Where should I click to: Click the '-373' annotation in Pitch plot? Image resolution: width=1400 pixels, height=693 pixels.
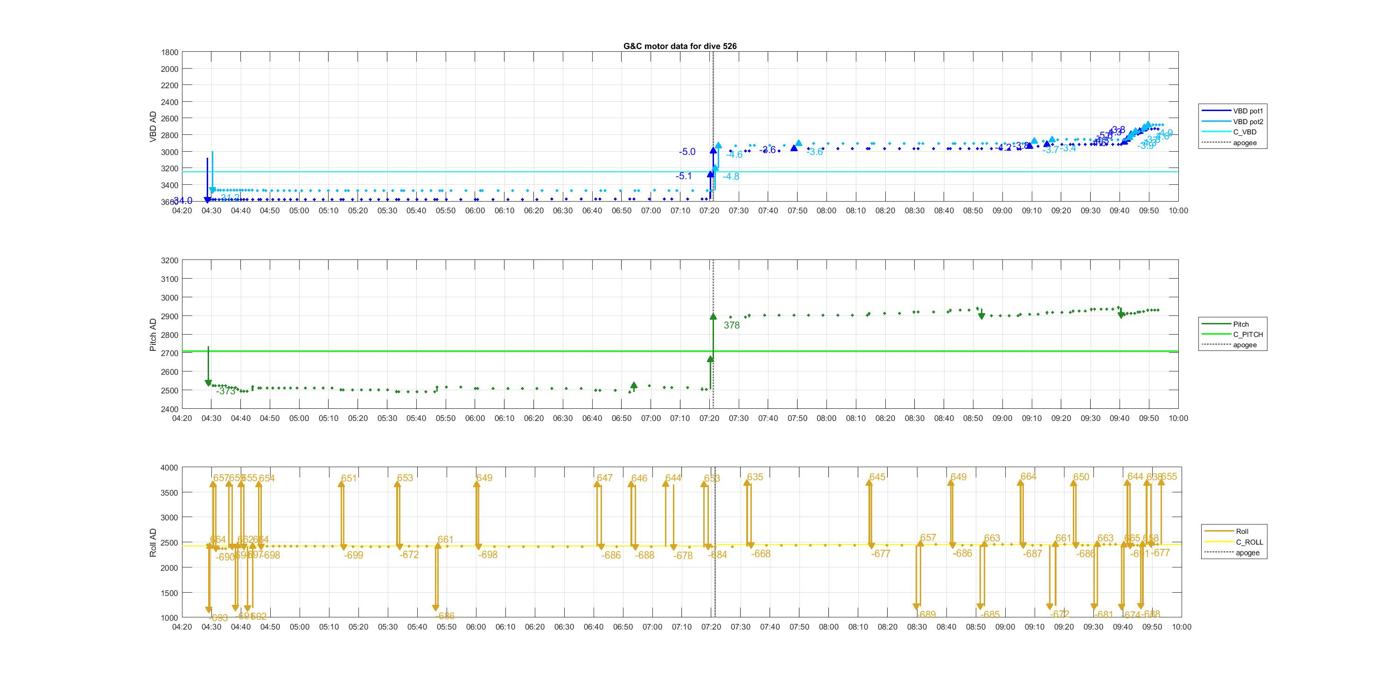pos(227,391)
